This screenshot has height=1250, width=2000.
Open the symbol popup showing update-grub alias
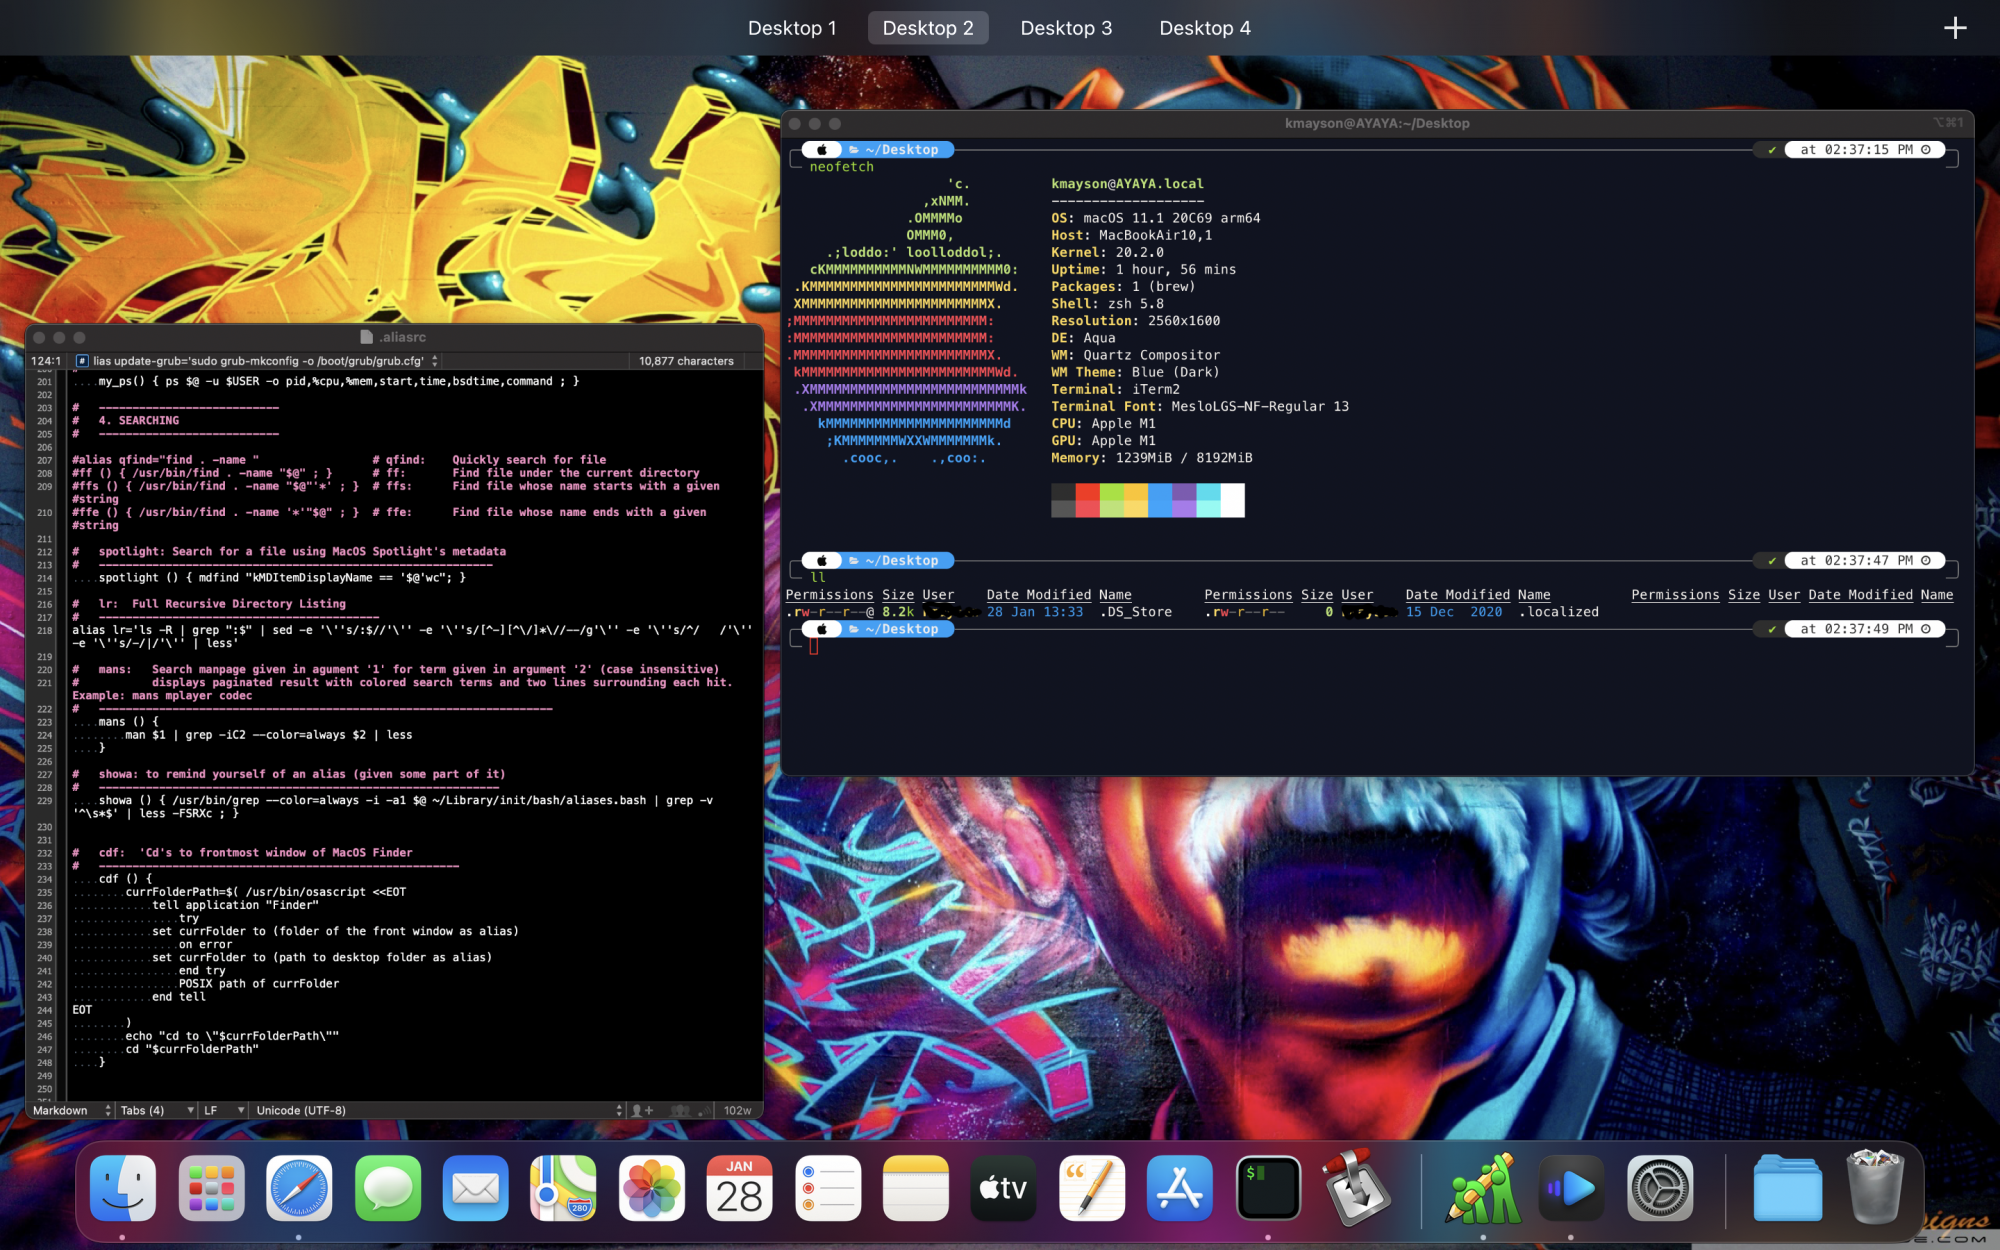point(257,361)
